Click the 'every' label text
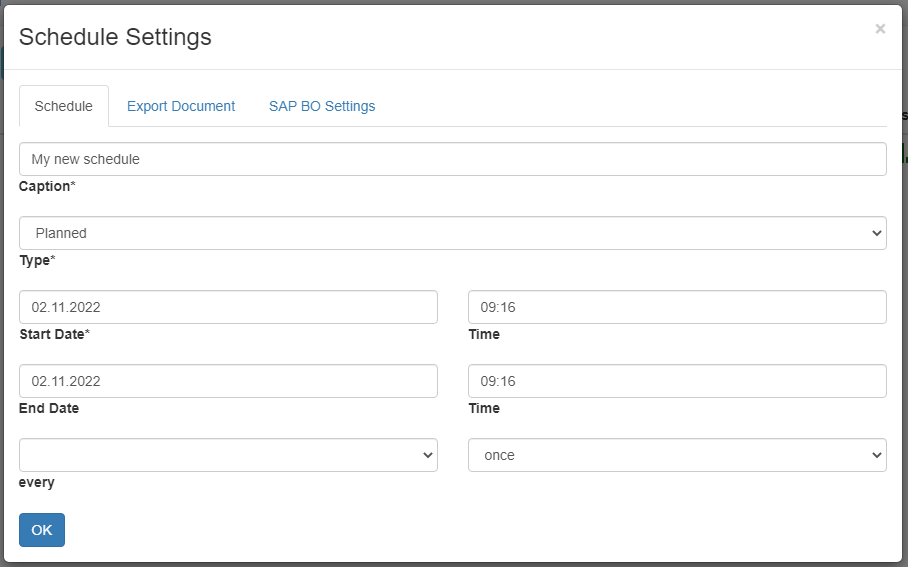Viewport: 908px width, 567px height. (x=37, y=482)
